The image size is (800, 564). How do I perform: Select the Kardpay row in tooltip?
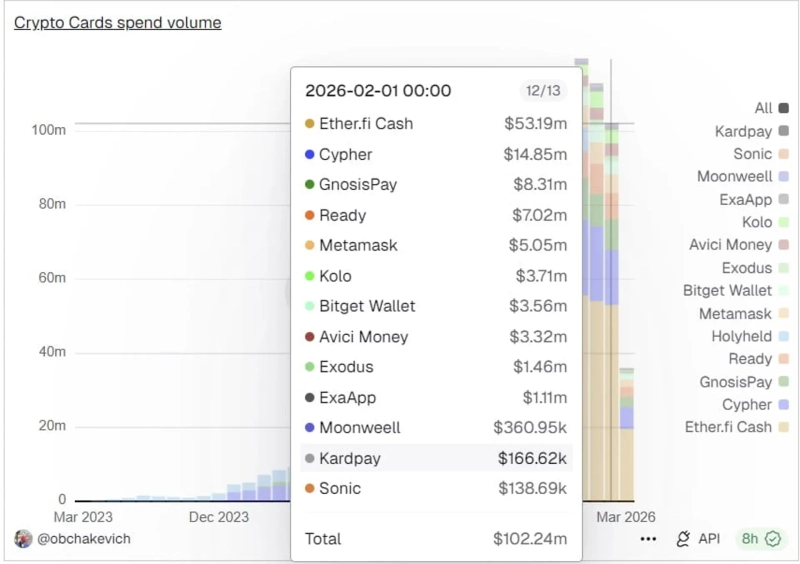click(435, 458)
